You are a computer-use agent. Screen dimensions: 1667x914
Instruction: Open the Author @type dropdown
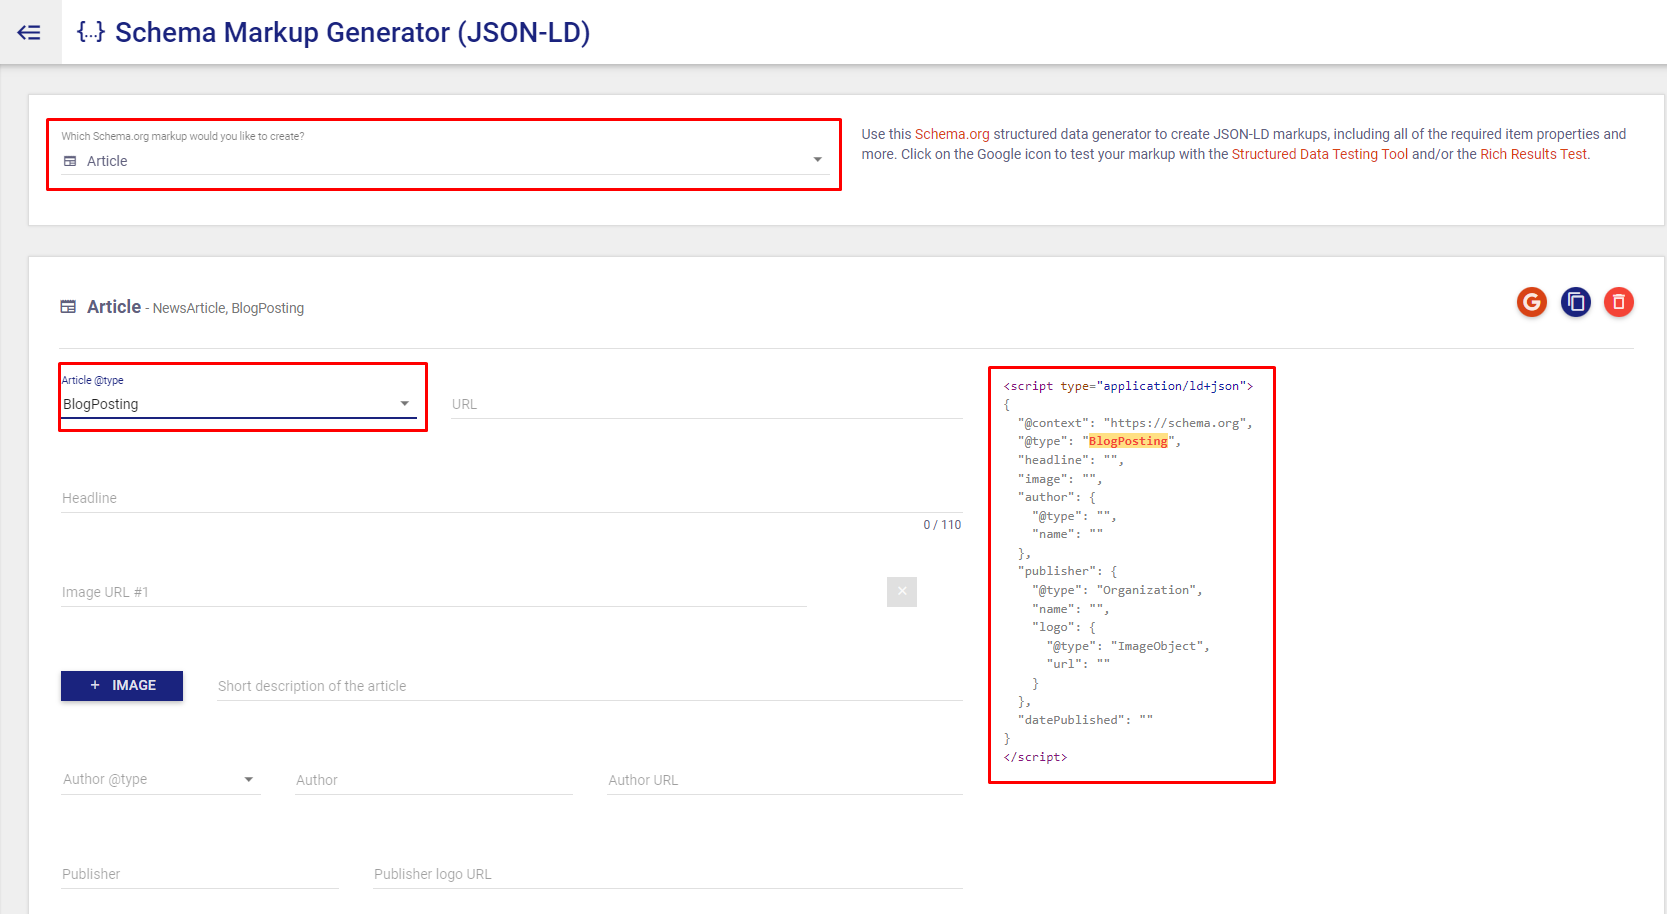tap(160, 778)
